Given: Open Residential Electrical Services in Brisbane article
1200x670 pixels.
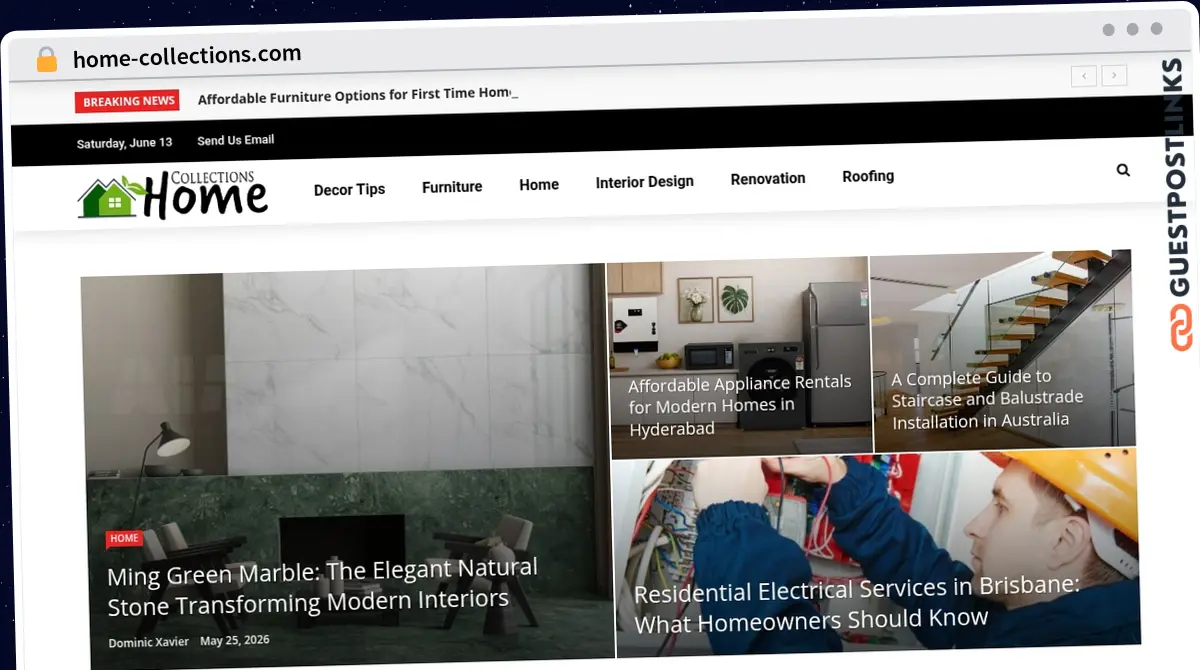Looking at the screenshot, I should click(x=857, y=603).
